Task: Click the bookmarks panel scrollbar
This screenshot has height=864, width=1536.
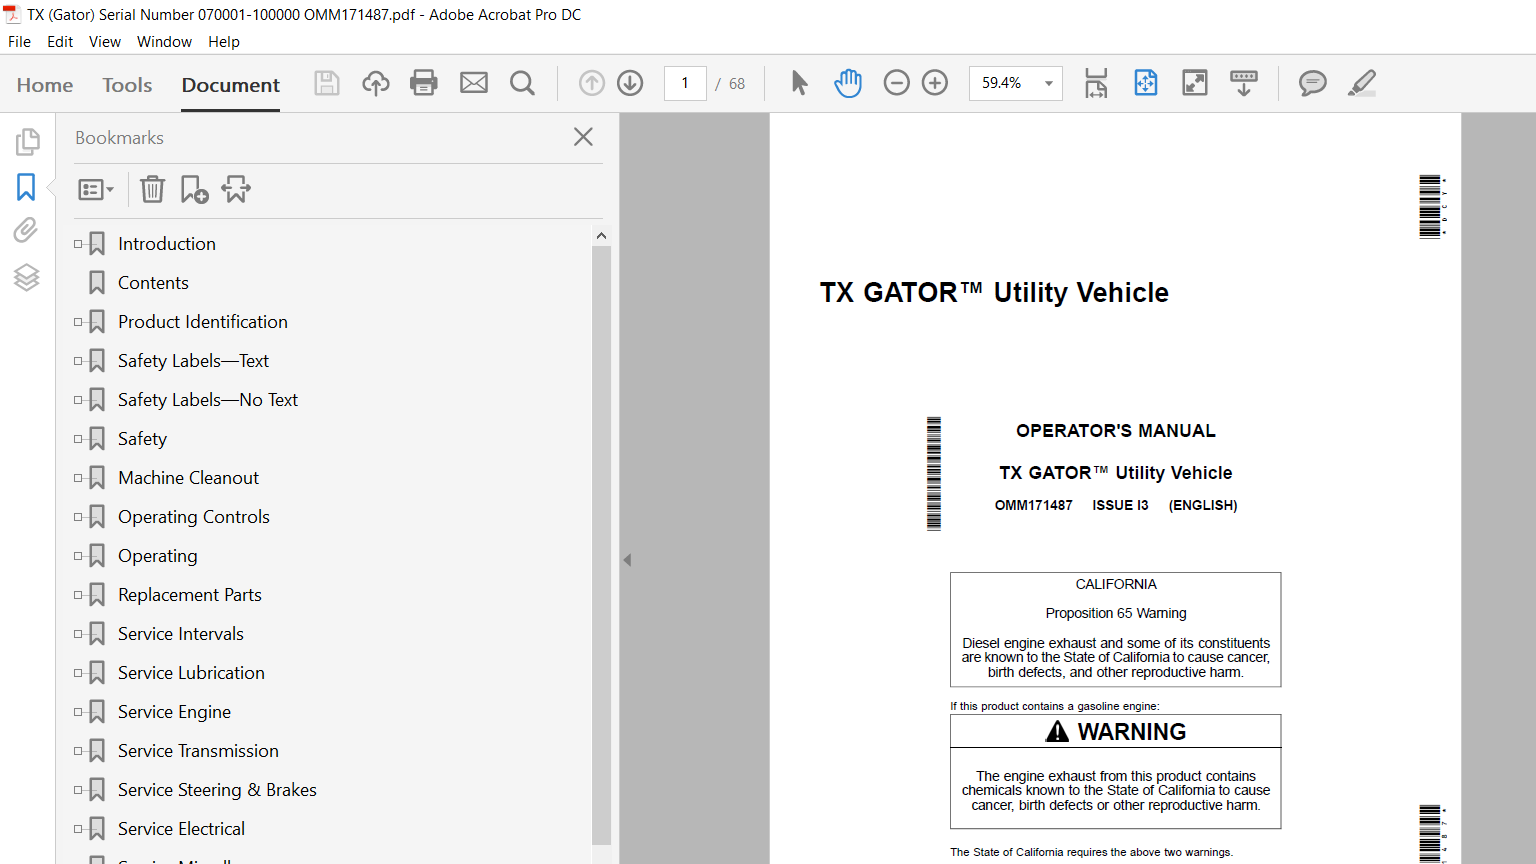Action: 601,545
